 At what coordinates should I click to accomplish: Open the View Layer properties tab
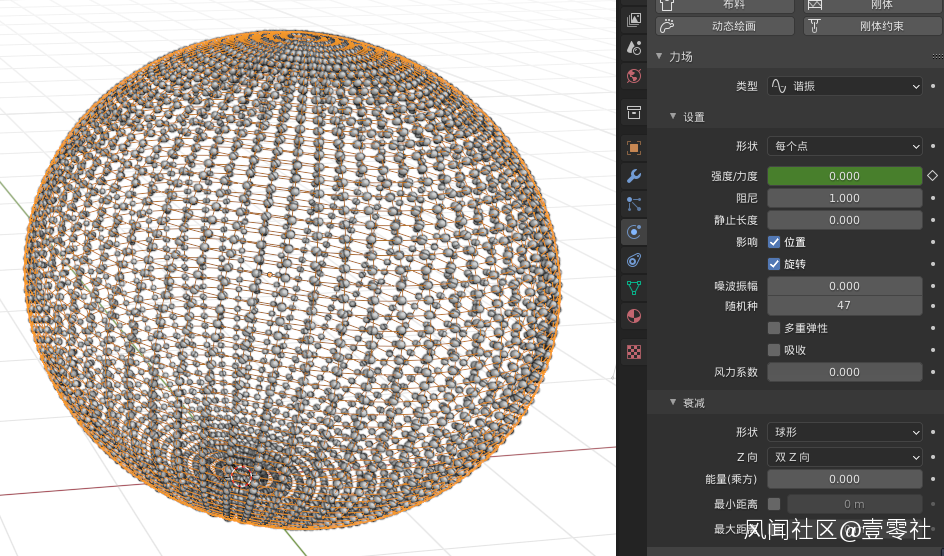[634, 20]
